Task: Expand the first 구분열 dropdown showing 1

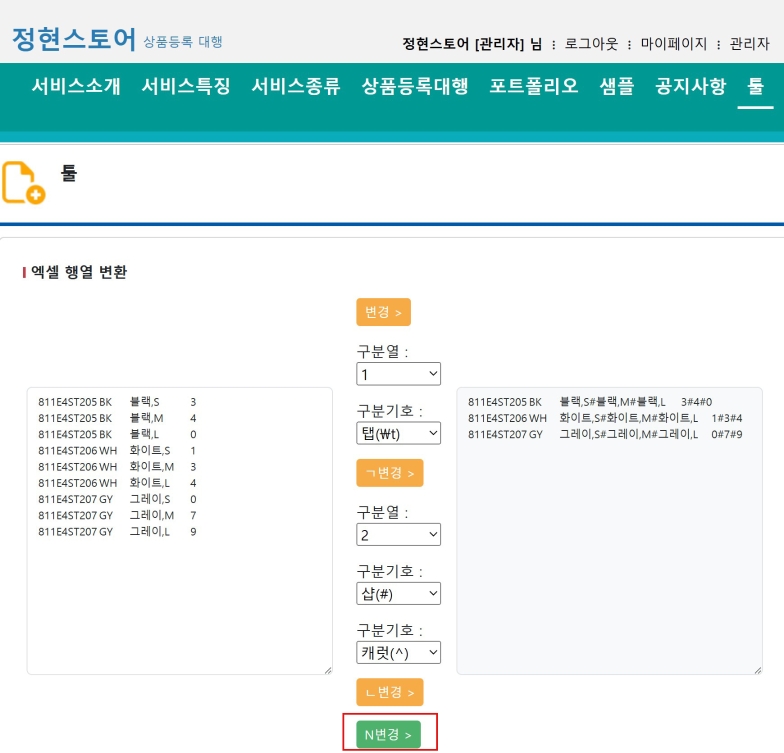Action: (x=398, y=374)
